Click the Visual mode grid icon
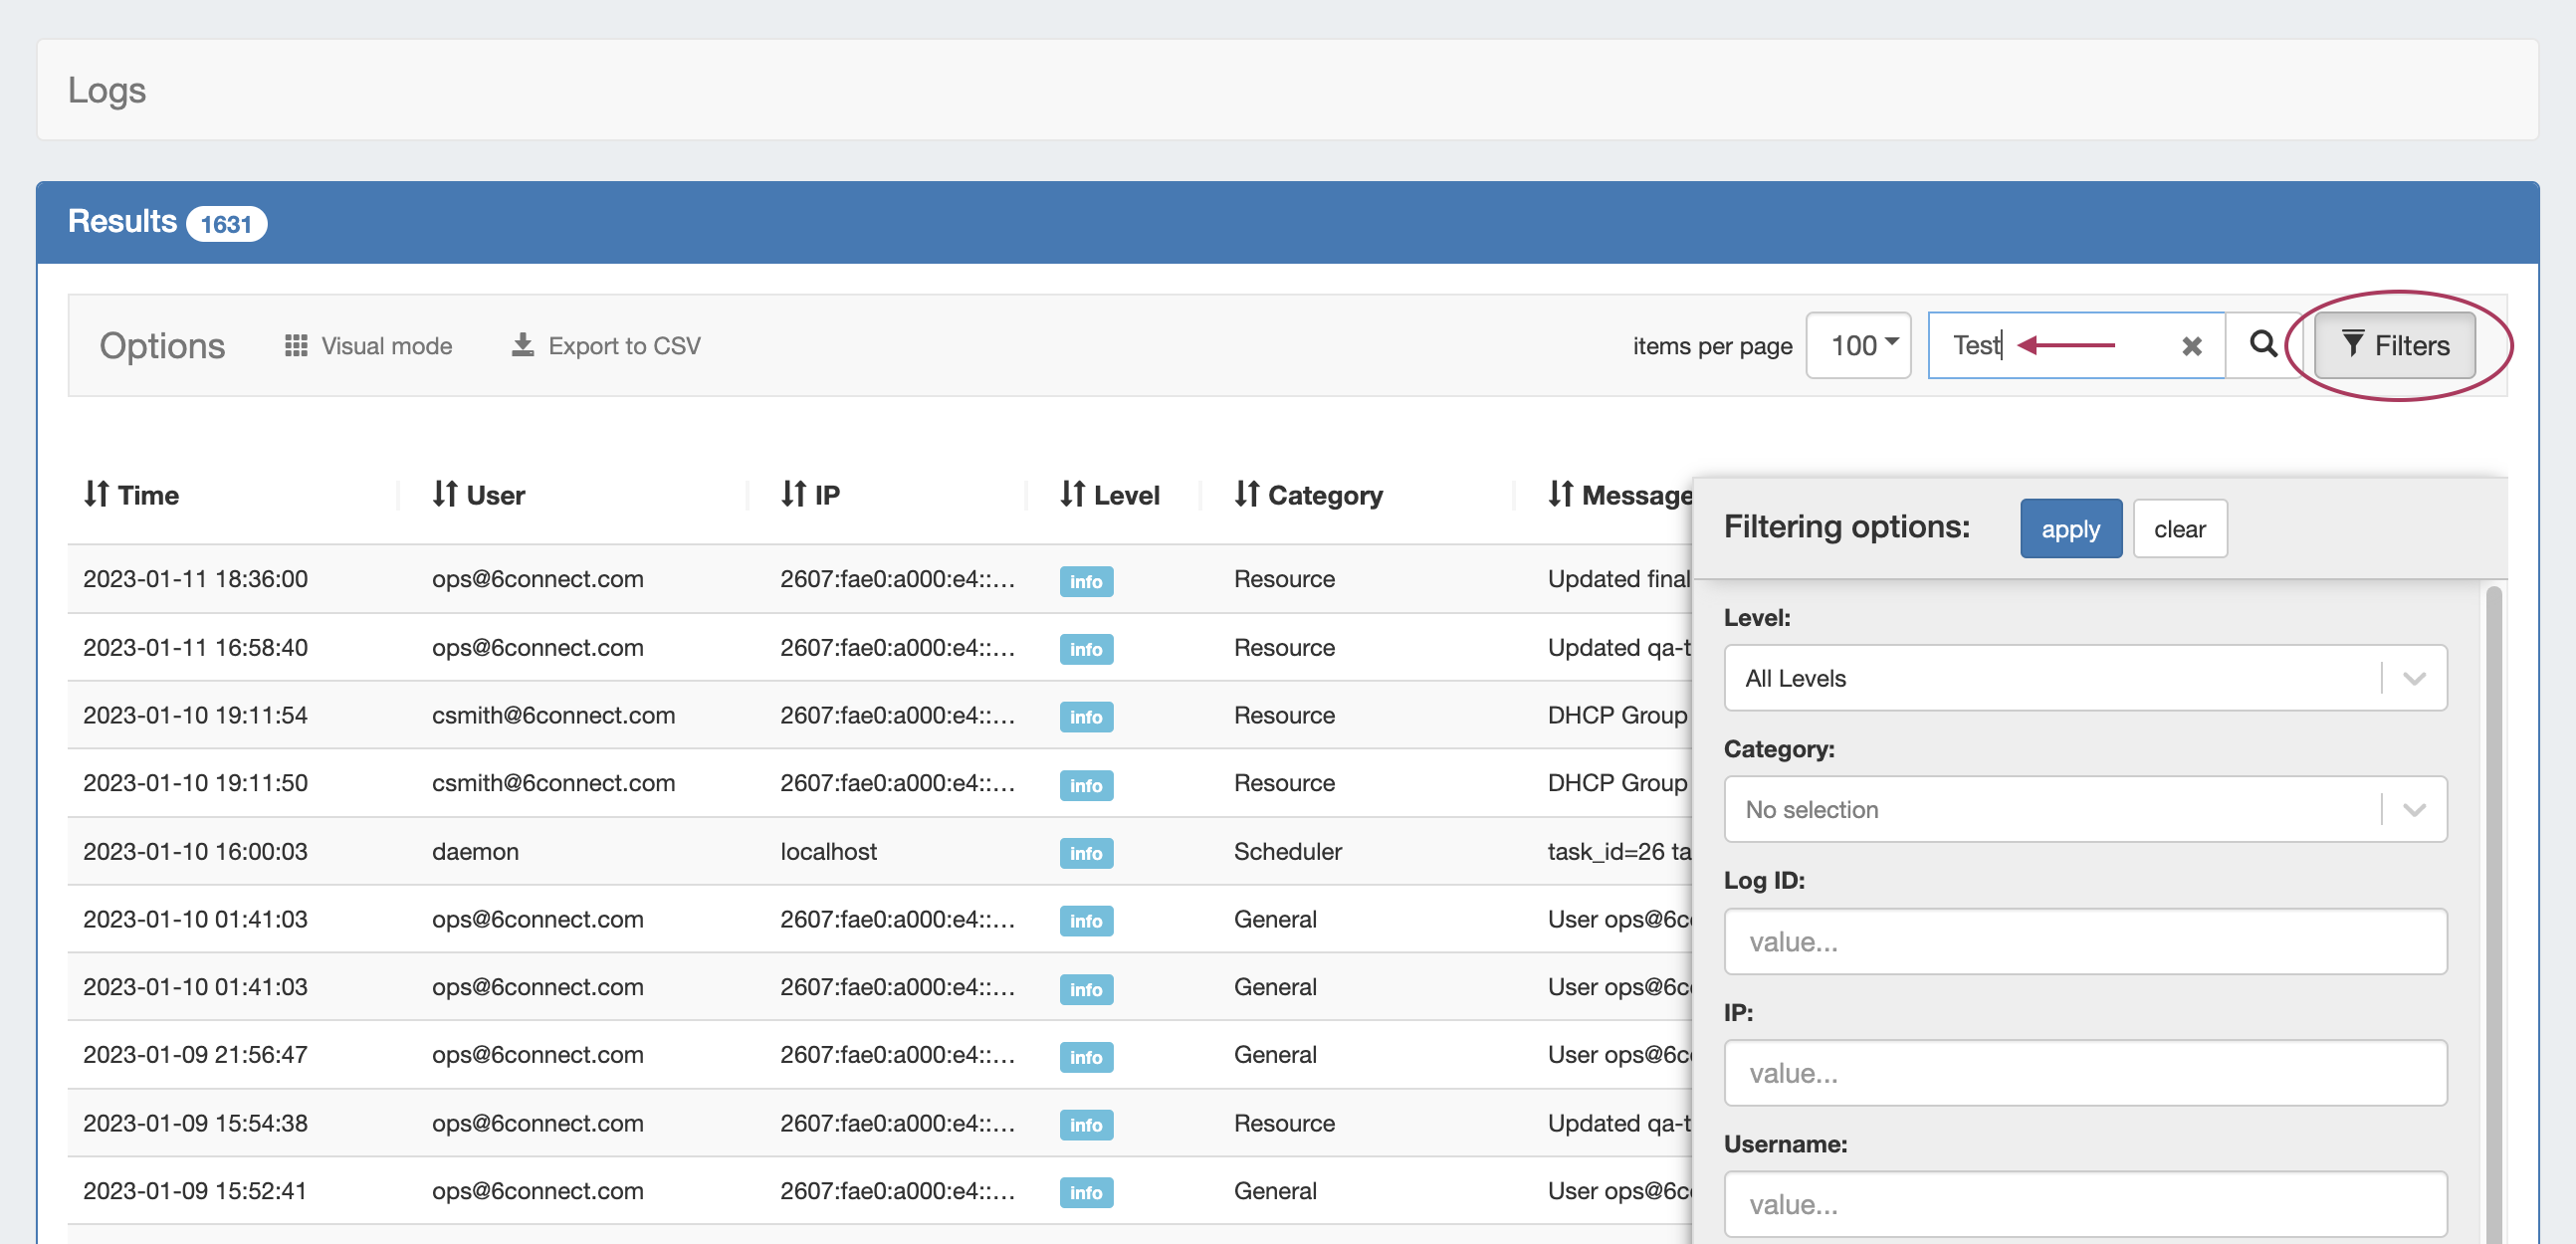The width and height of the screenshot is (2576, 1244). (295, 345)
